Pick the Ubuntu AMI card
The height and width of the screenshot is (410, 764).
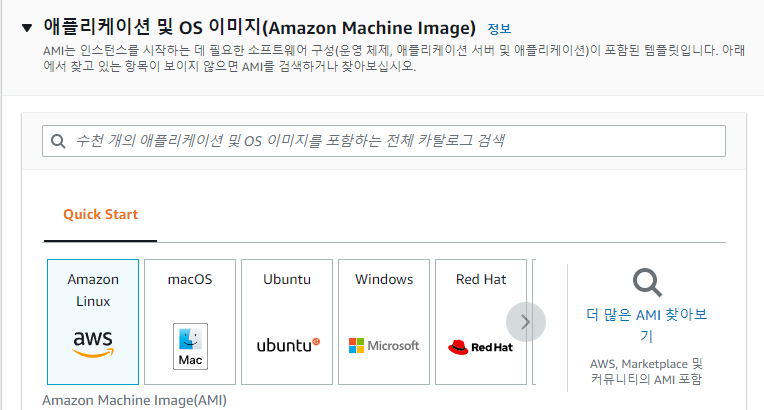coord(287,322)
